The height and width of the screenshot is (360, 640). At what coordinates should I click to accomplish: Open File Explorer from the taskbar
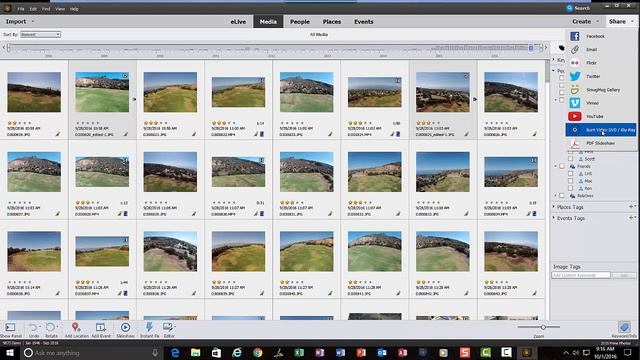coord(196,352)
